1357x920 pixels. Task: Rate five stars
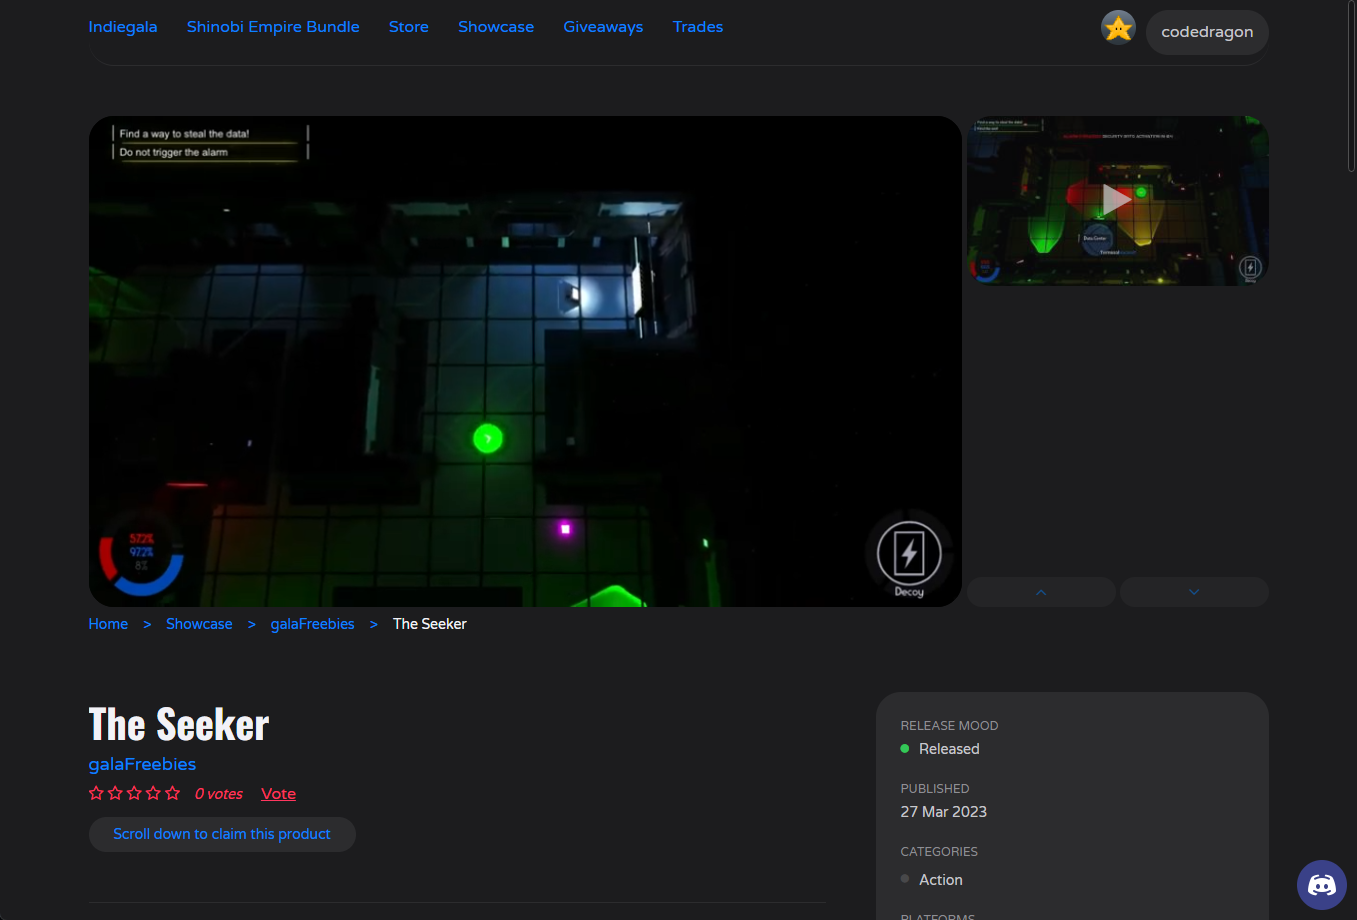click(172, 793)
